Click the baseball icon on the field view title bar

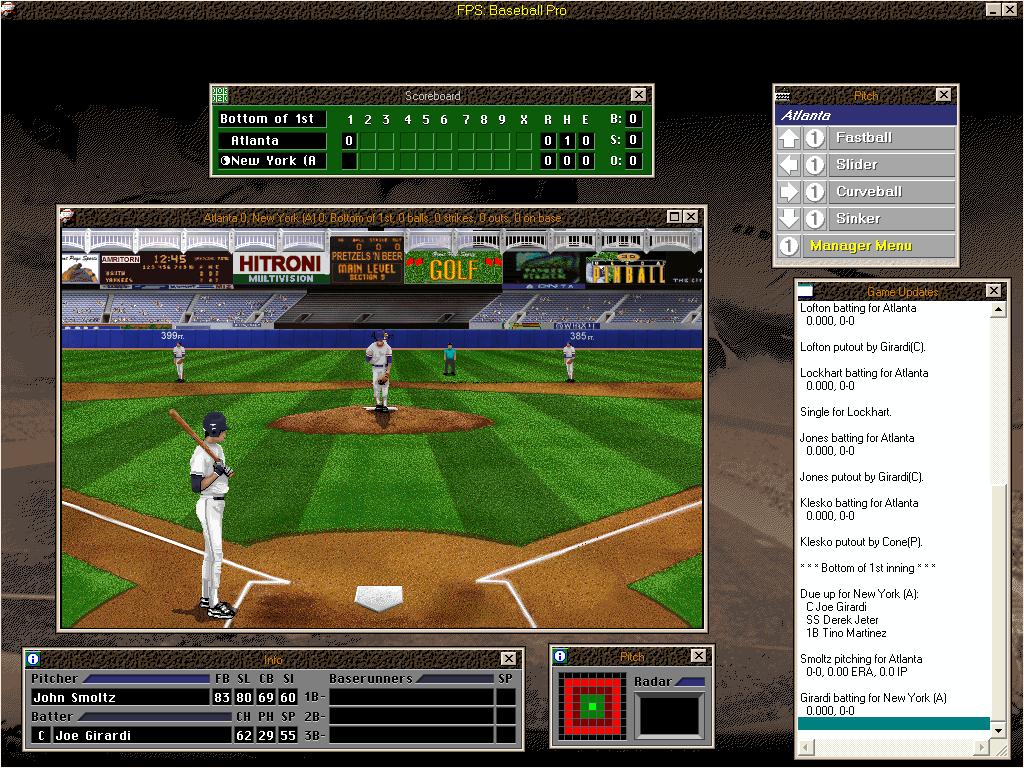[x=67, y=217]
